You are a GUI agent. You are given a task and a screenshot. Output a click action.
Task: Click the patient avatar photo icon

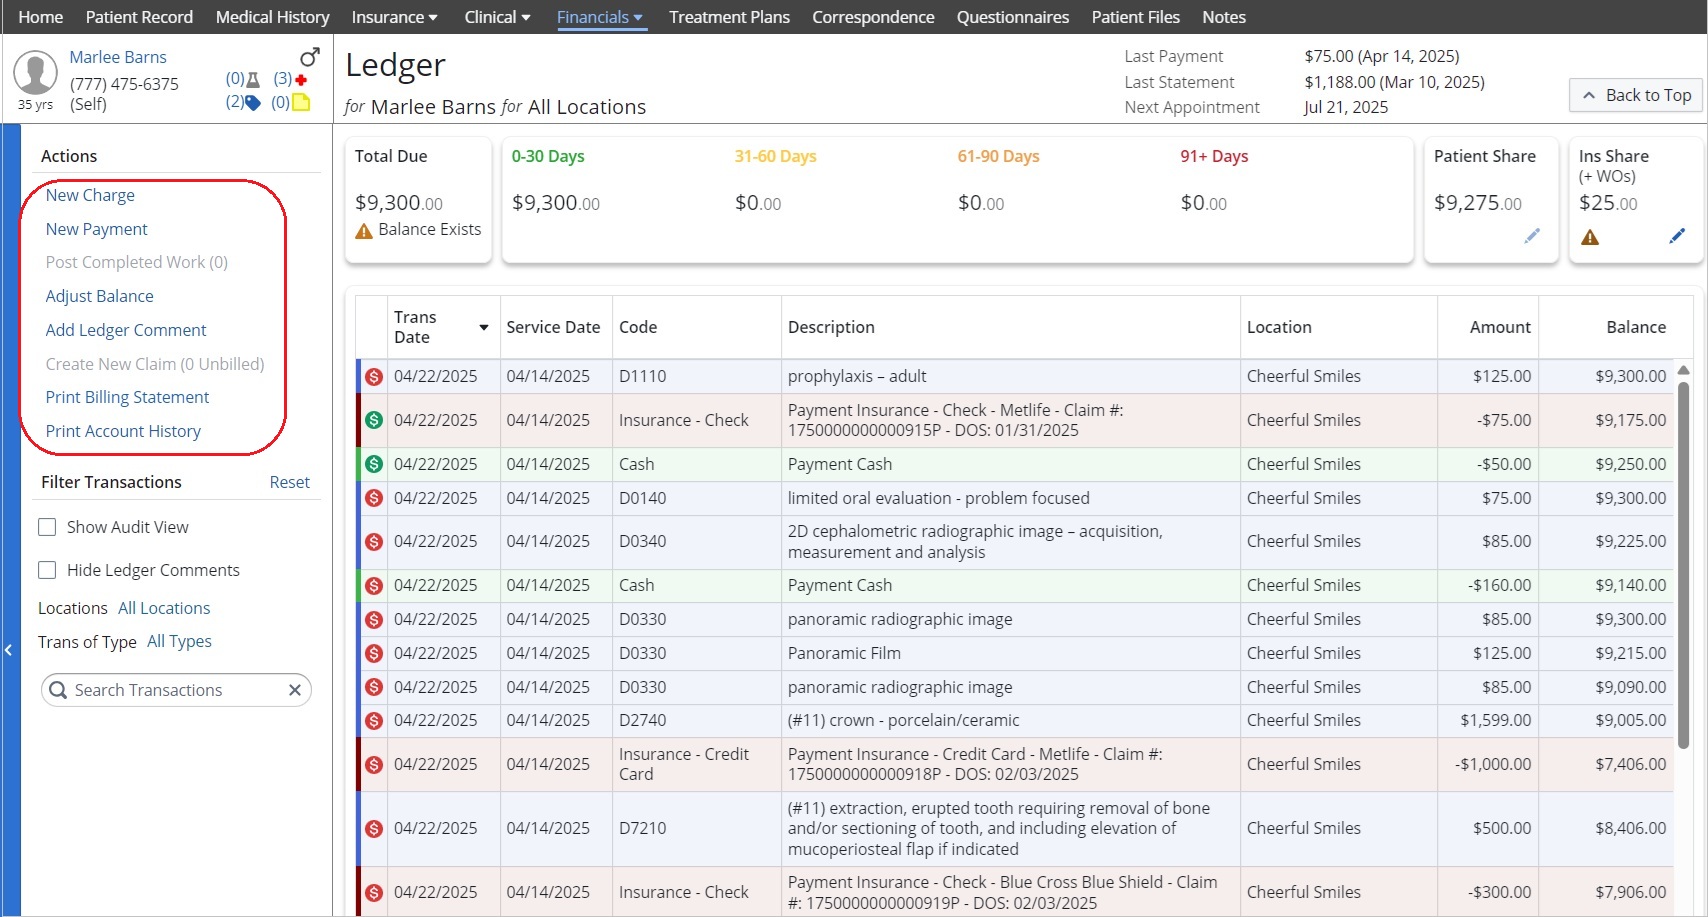point(36,74)
